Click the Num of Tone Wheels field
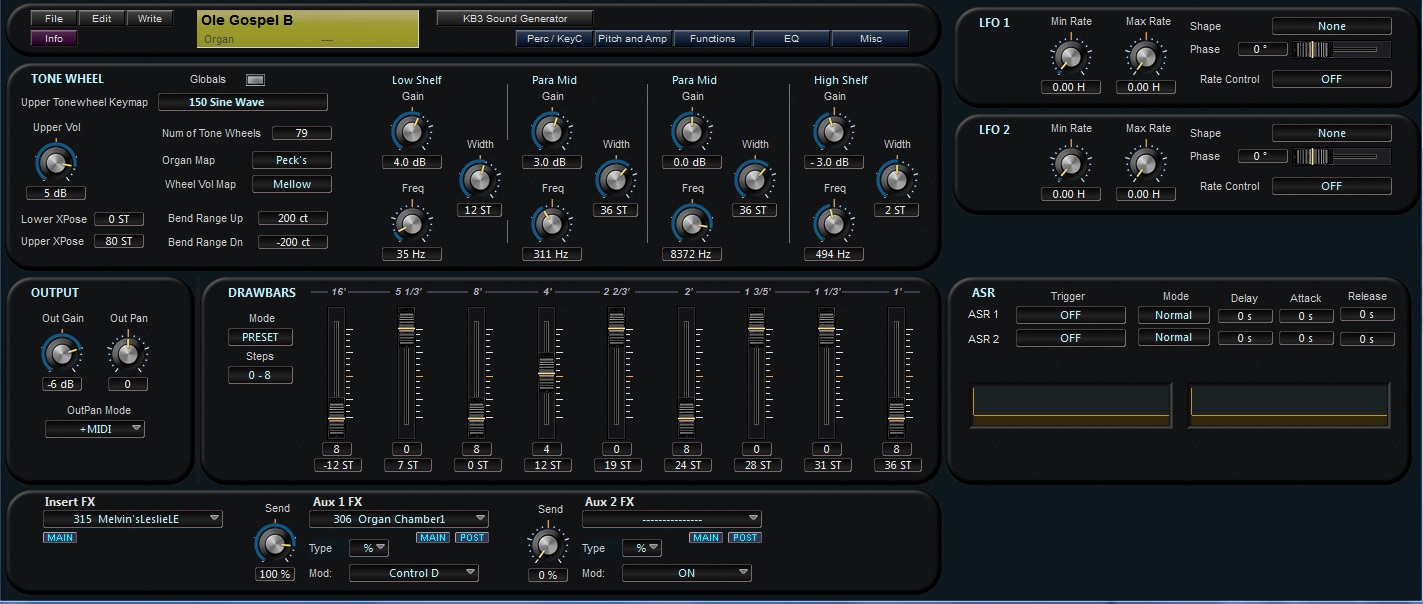1423x604 pixels. 301,133
